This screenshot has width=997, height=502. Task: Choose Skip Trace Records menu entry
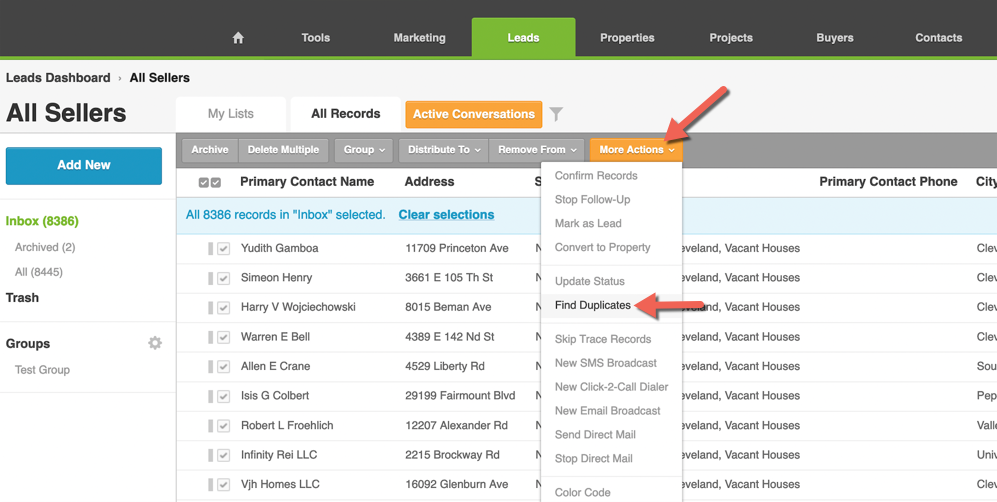603,339
